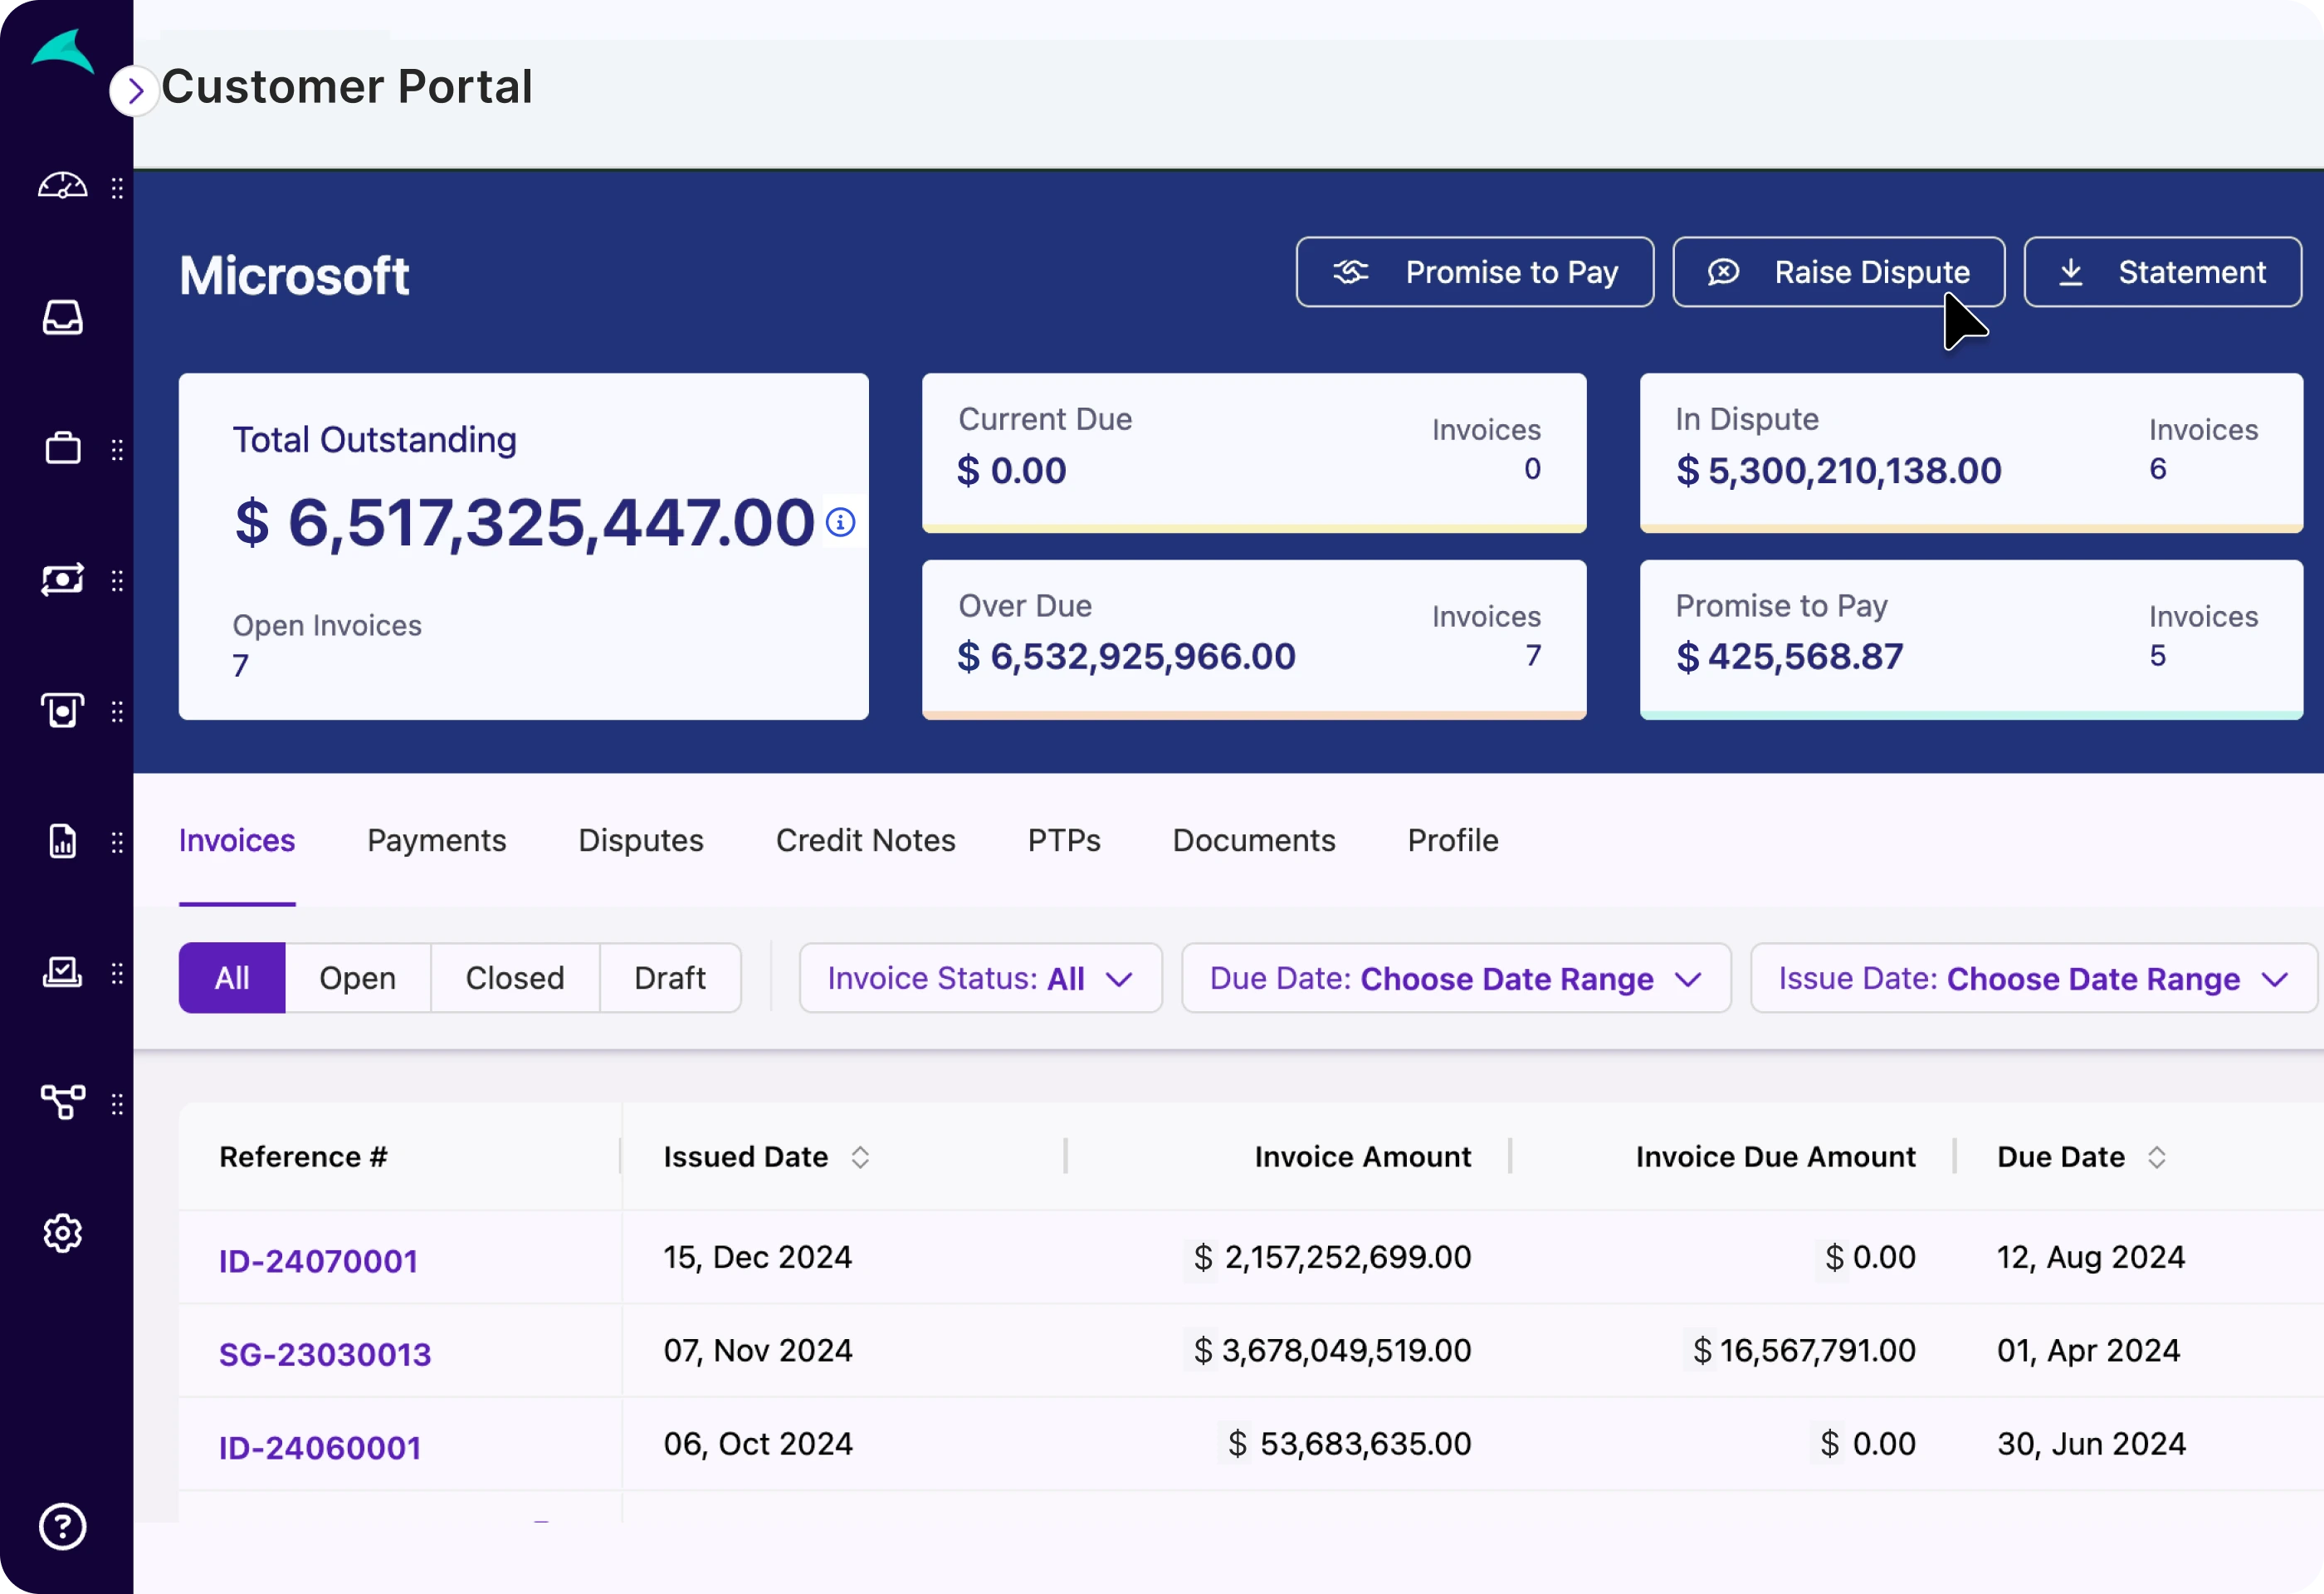
Task: Click the help question mark icon
Action: point(62,1526)
